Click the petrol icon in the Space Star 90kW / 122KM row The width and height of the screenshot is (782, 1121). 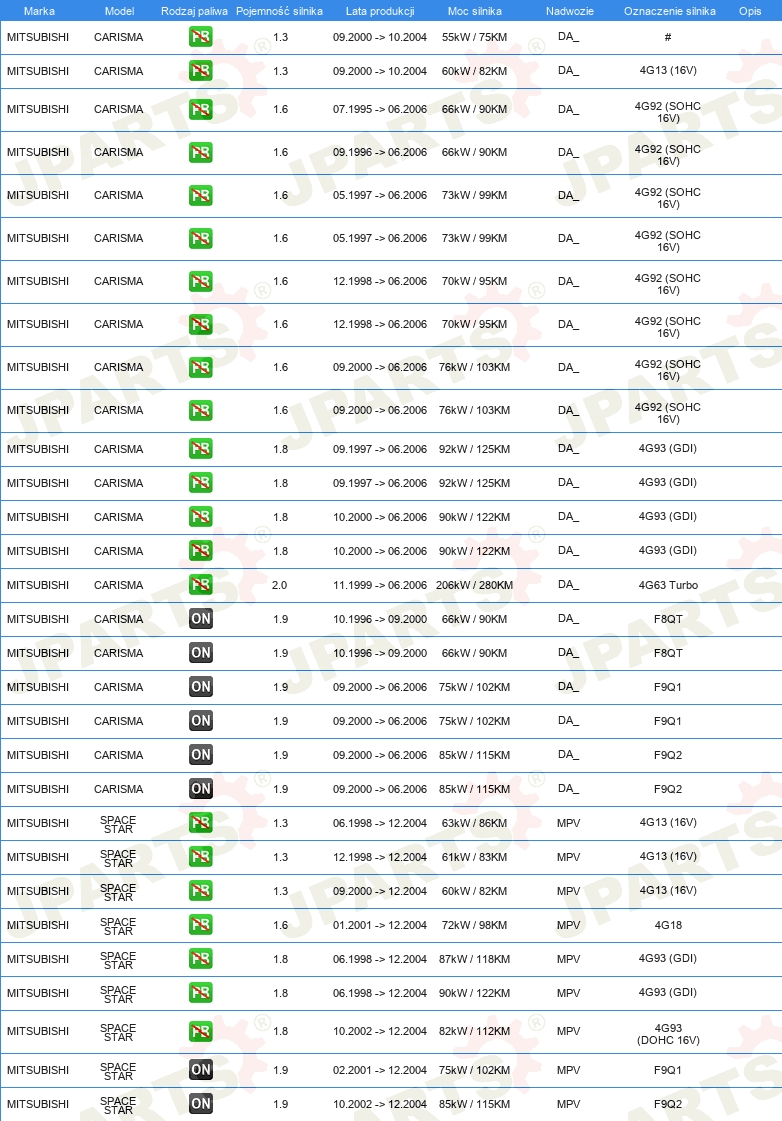point(201,992)
